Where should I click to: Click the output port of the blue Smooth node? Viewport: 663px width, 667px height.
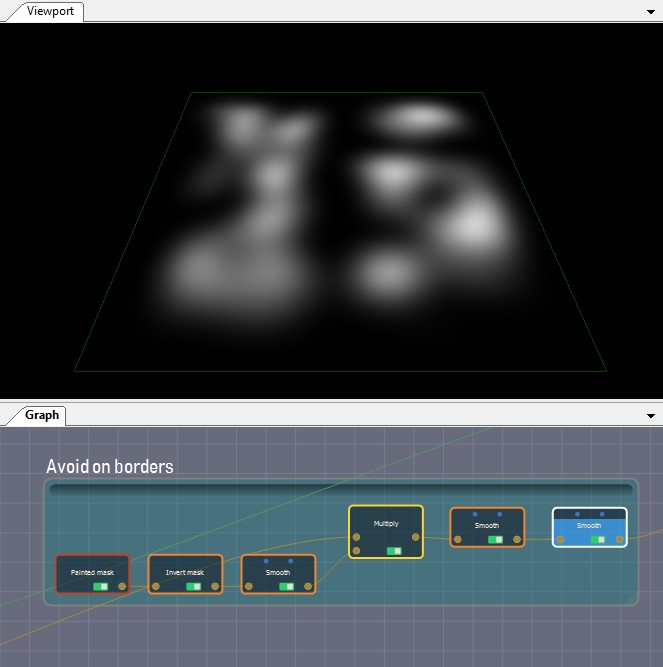coord(619,540)
